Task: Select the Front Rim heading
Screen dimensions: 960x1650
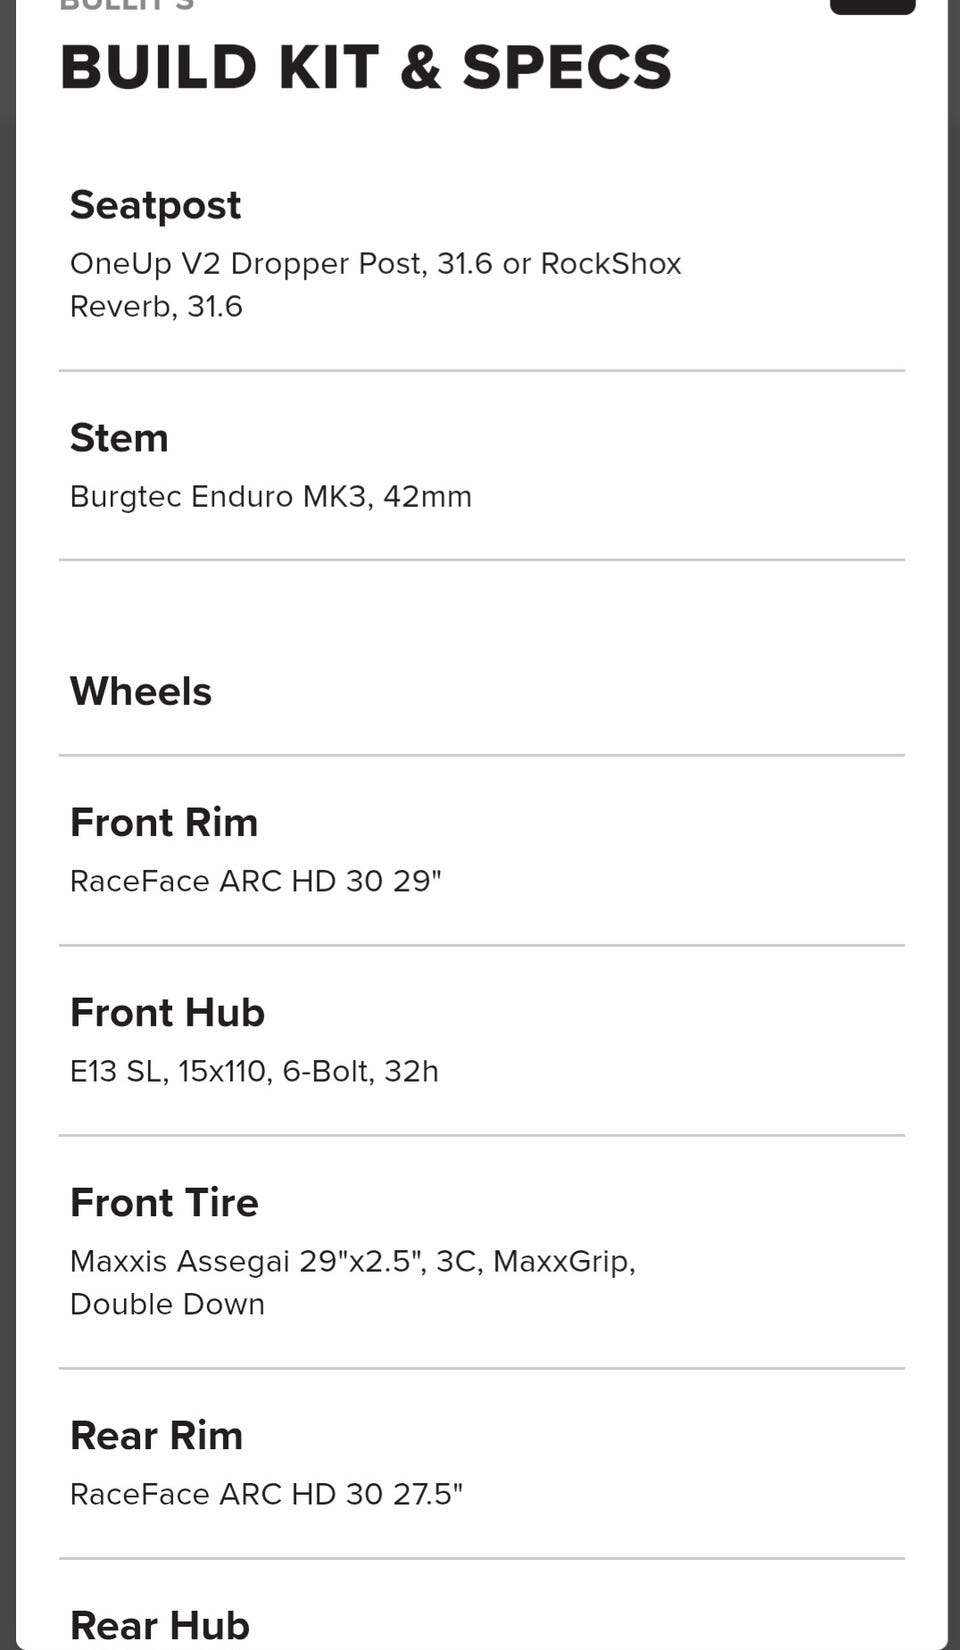Action: pyautogui.click(x=164, y=823)
